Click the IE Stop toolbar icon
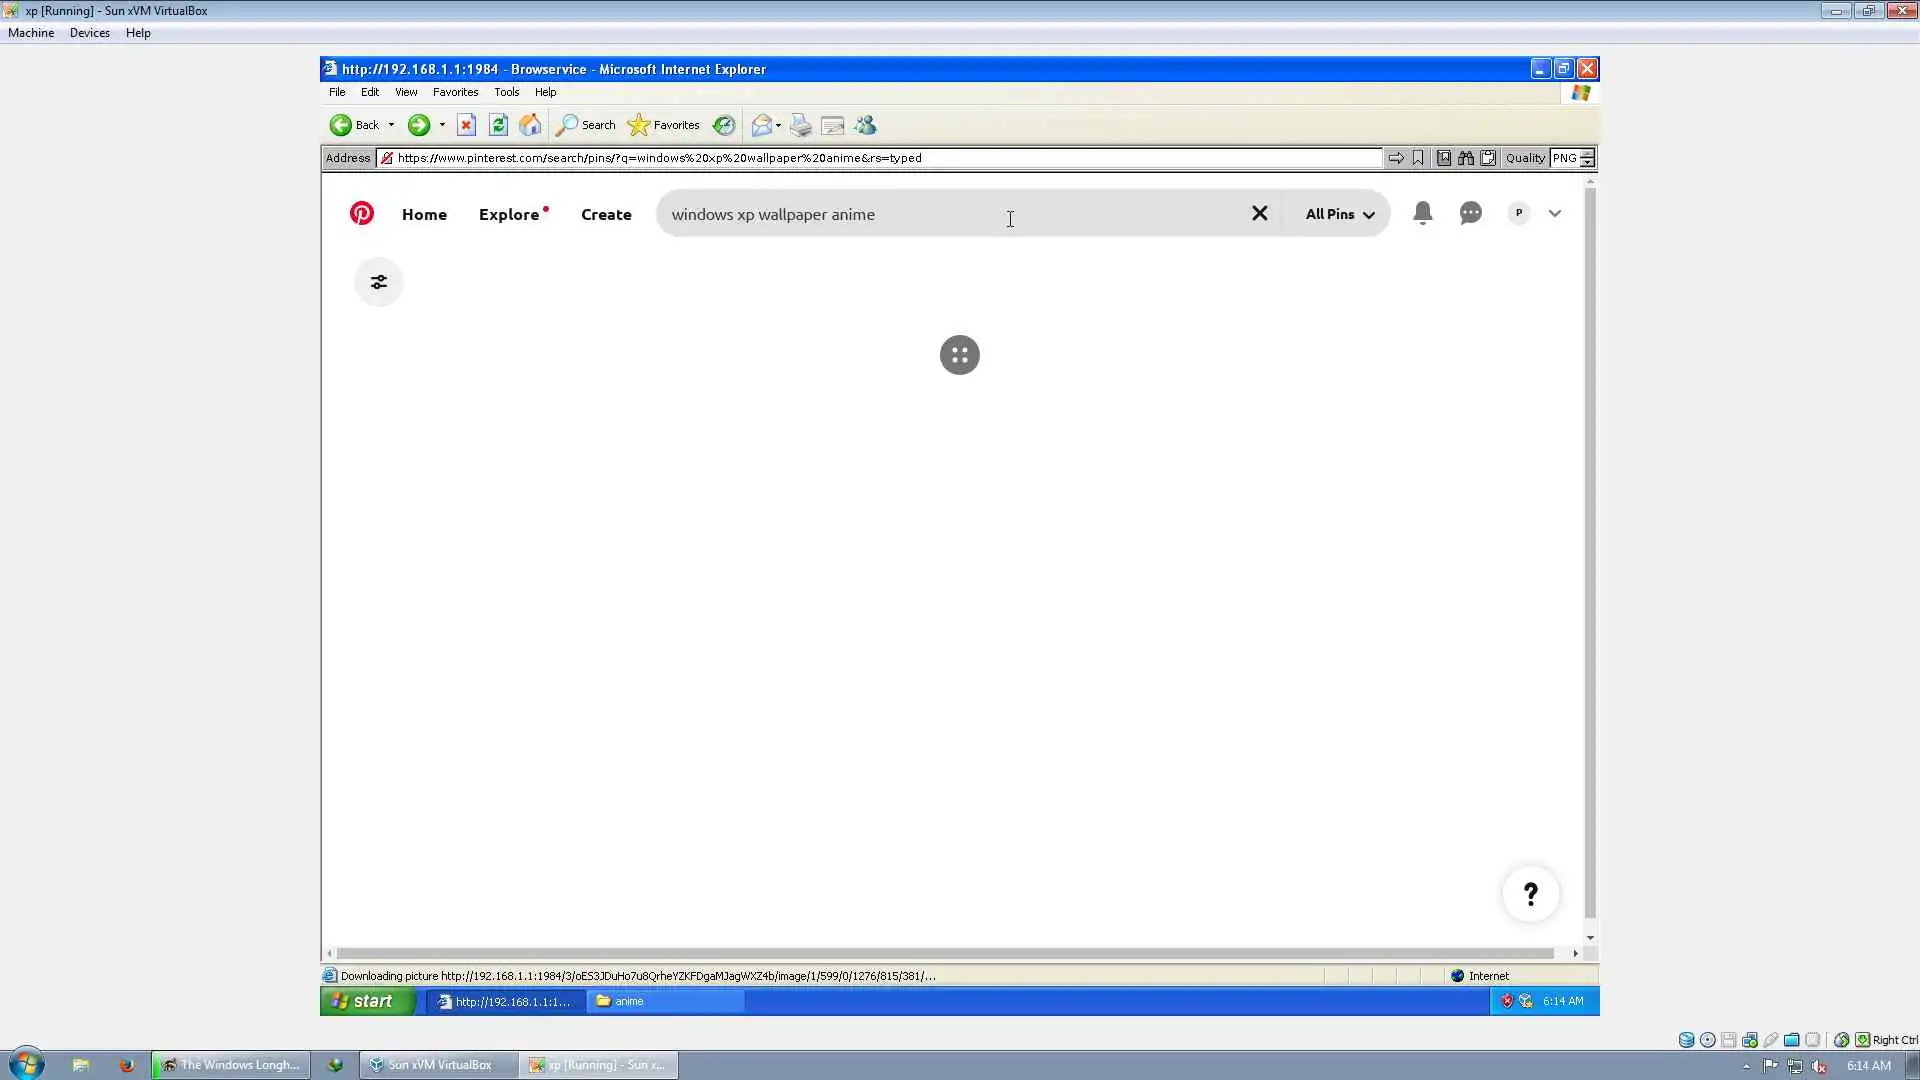The width and height of the screenshot is (1920, 1080). [466, 125]
